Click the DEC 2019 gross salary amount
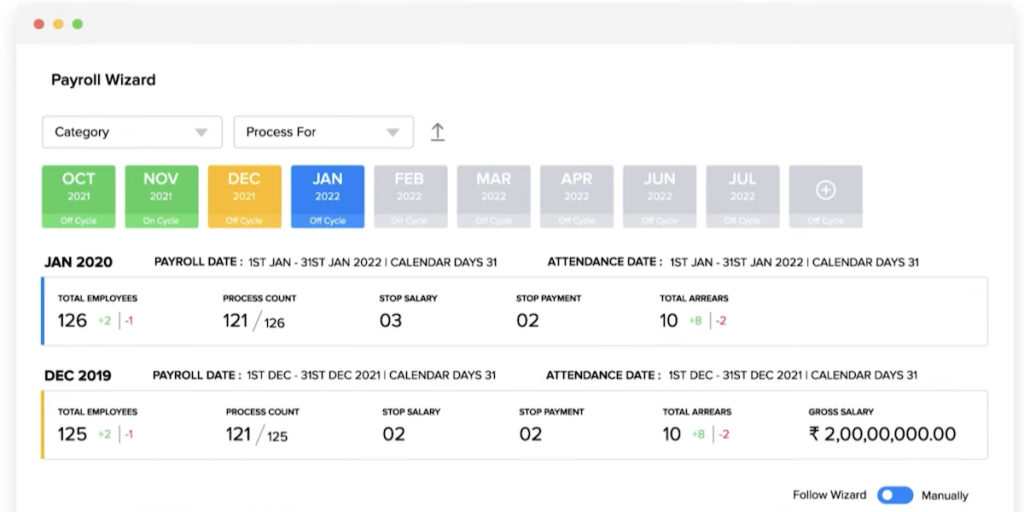The image size is (1024, 512). pyautogui.click(x=882, y=434)
